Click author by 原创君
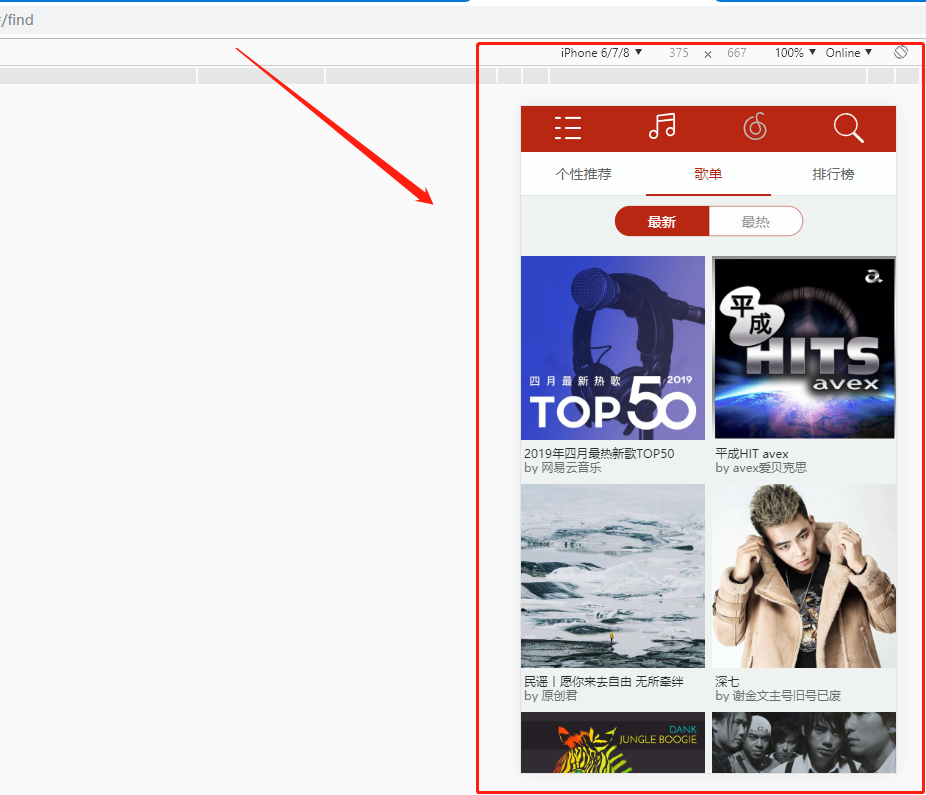926x795 pixels. tap(550, 696)
